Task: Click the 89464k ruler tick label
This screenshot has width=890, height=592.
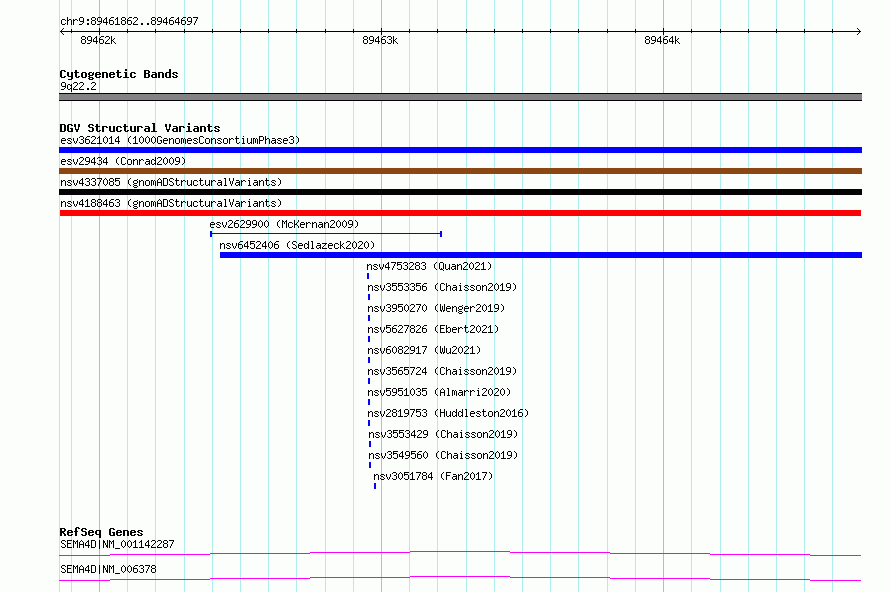Action: click(x=662, y=40)
